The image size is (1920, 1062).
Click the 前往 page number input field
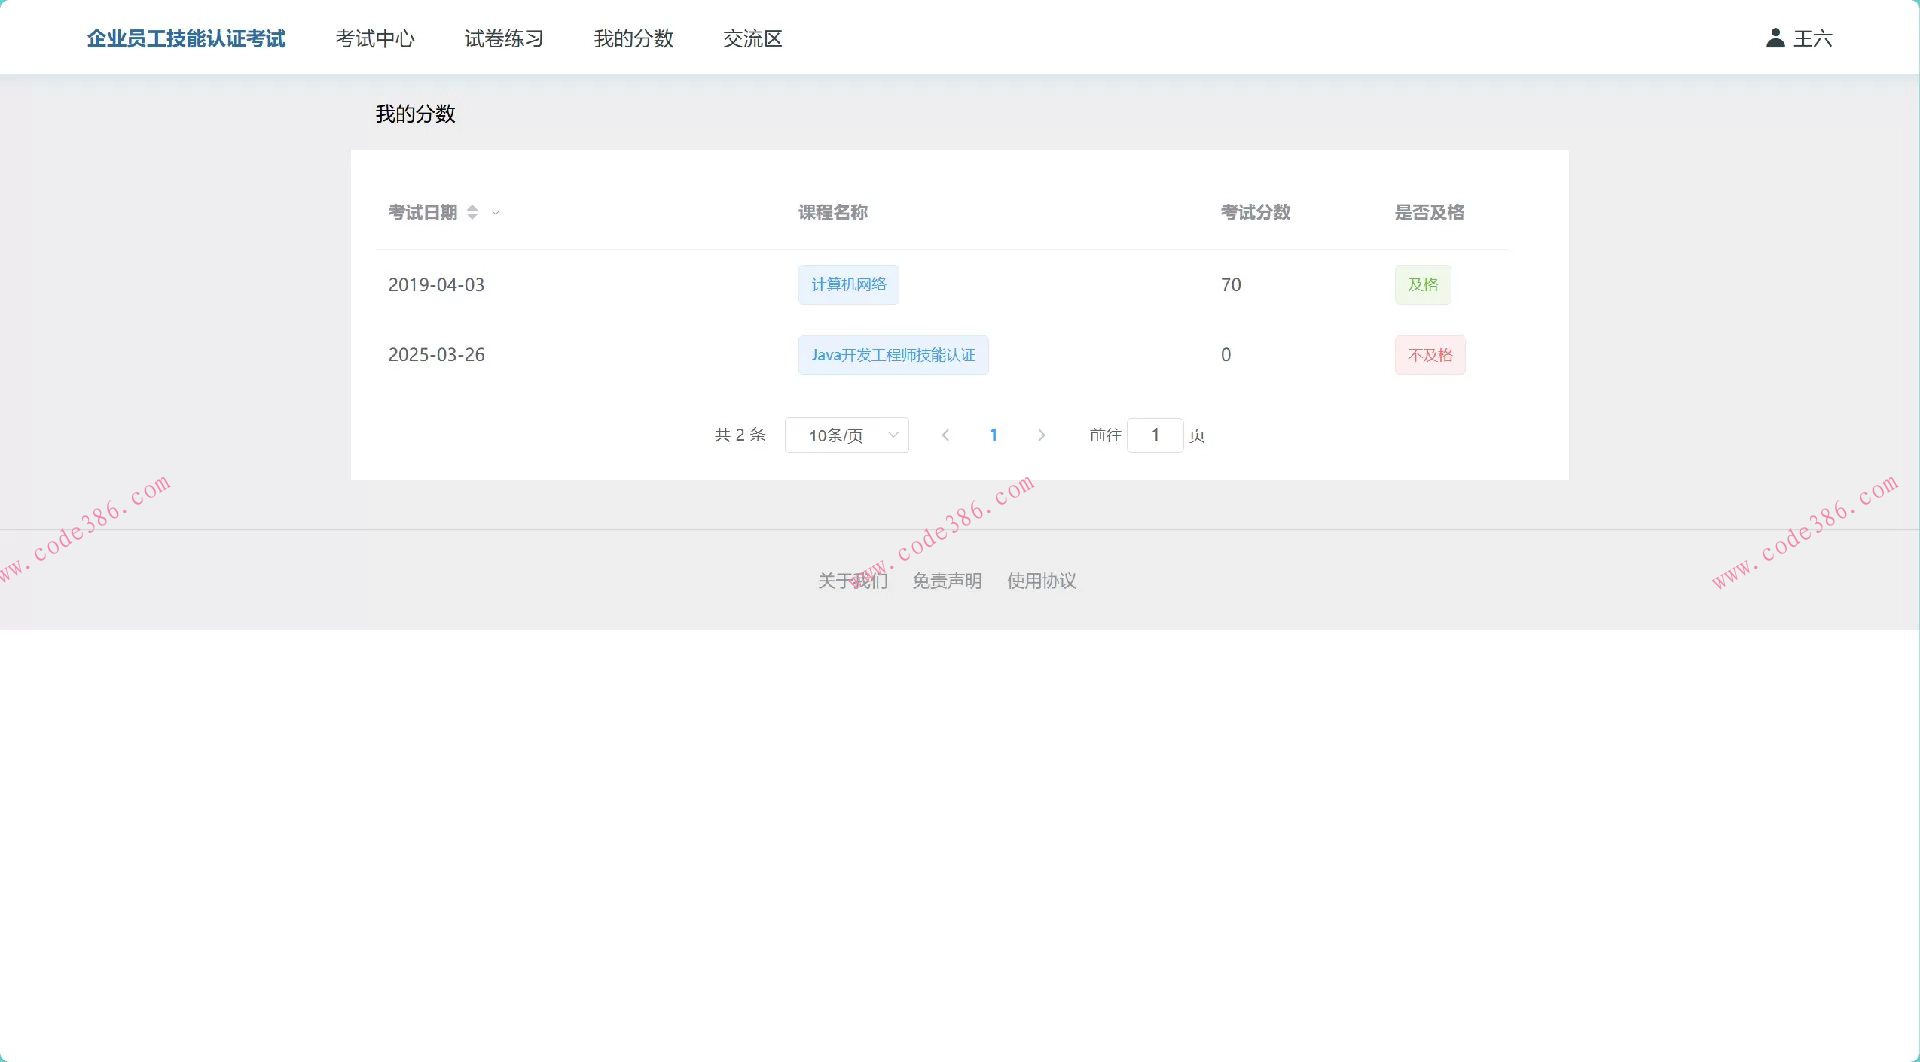pos(1155,435)
